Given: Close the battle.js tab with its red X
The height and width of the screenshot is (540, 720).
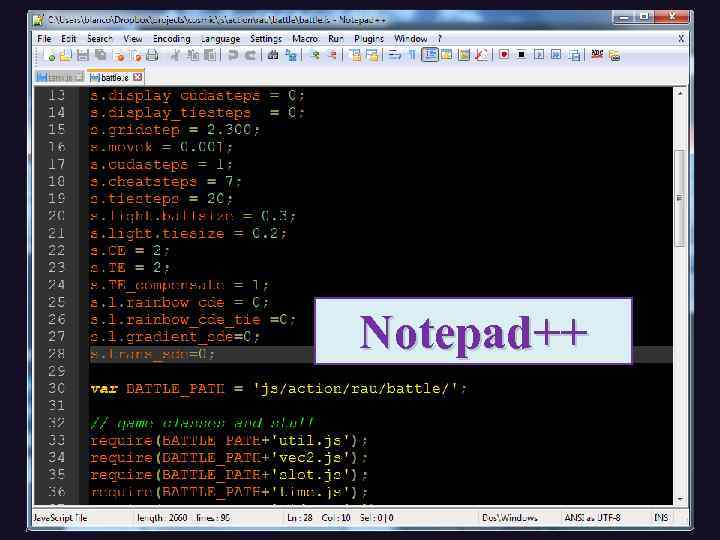Looking at the screenshot, I should coord(137,77).
